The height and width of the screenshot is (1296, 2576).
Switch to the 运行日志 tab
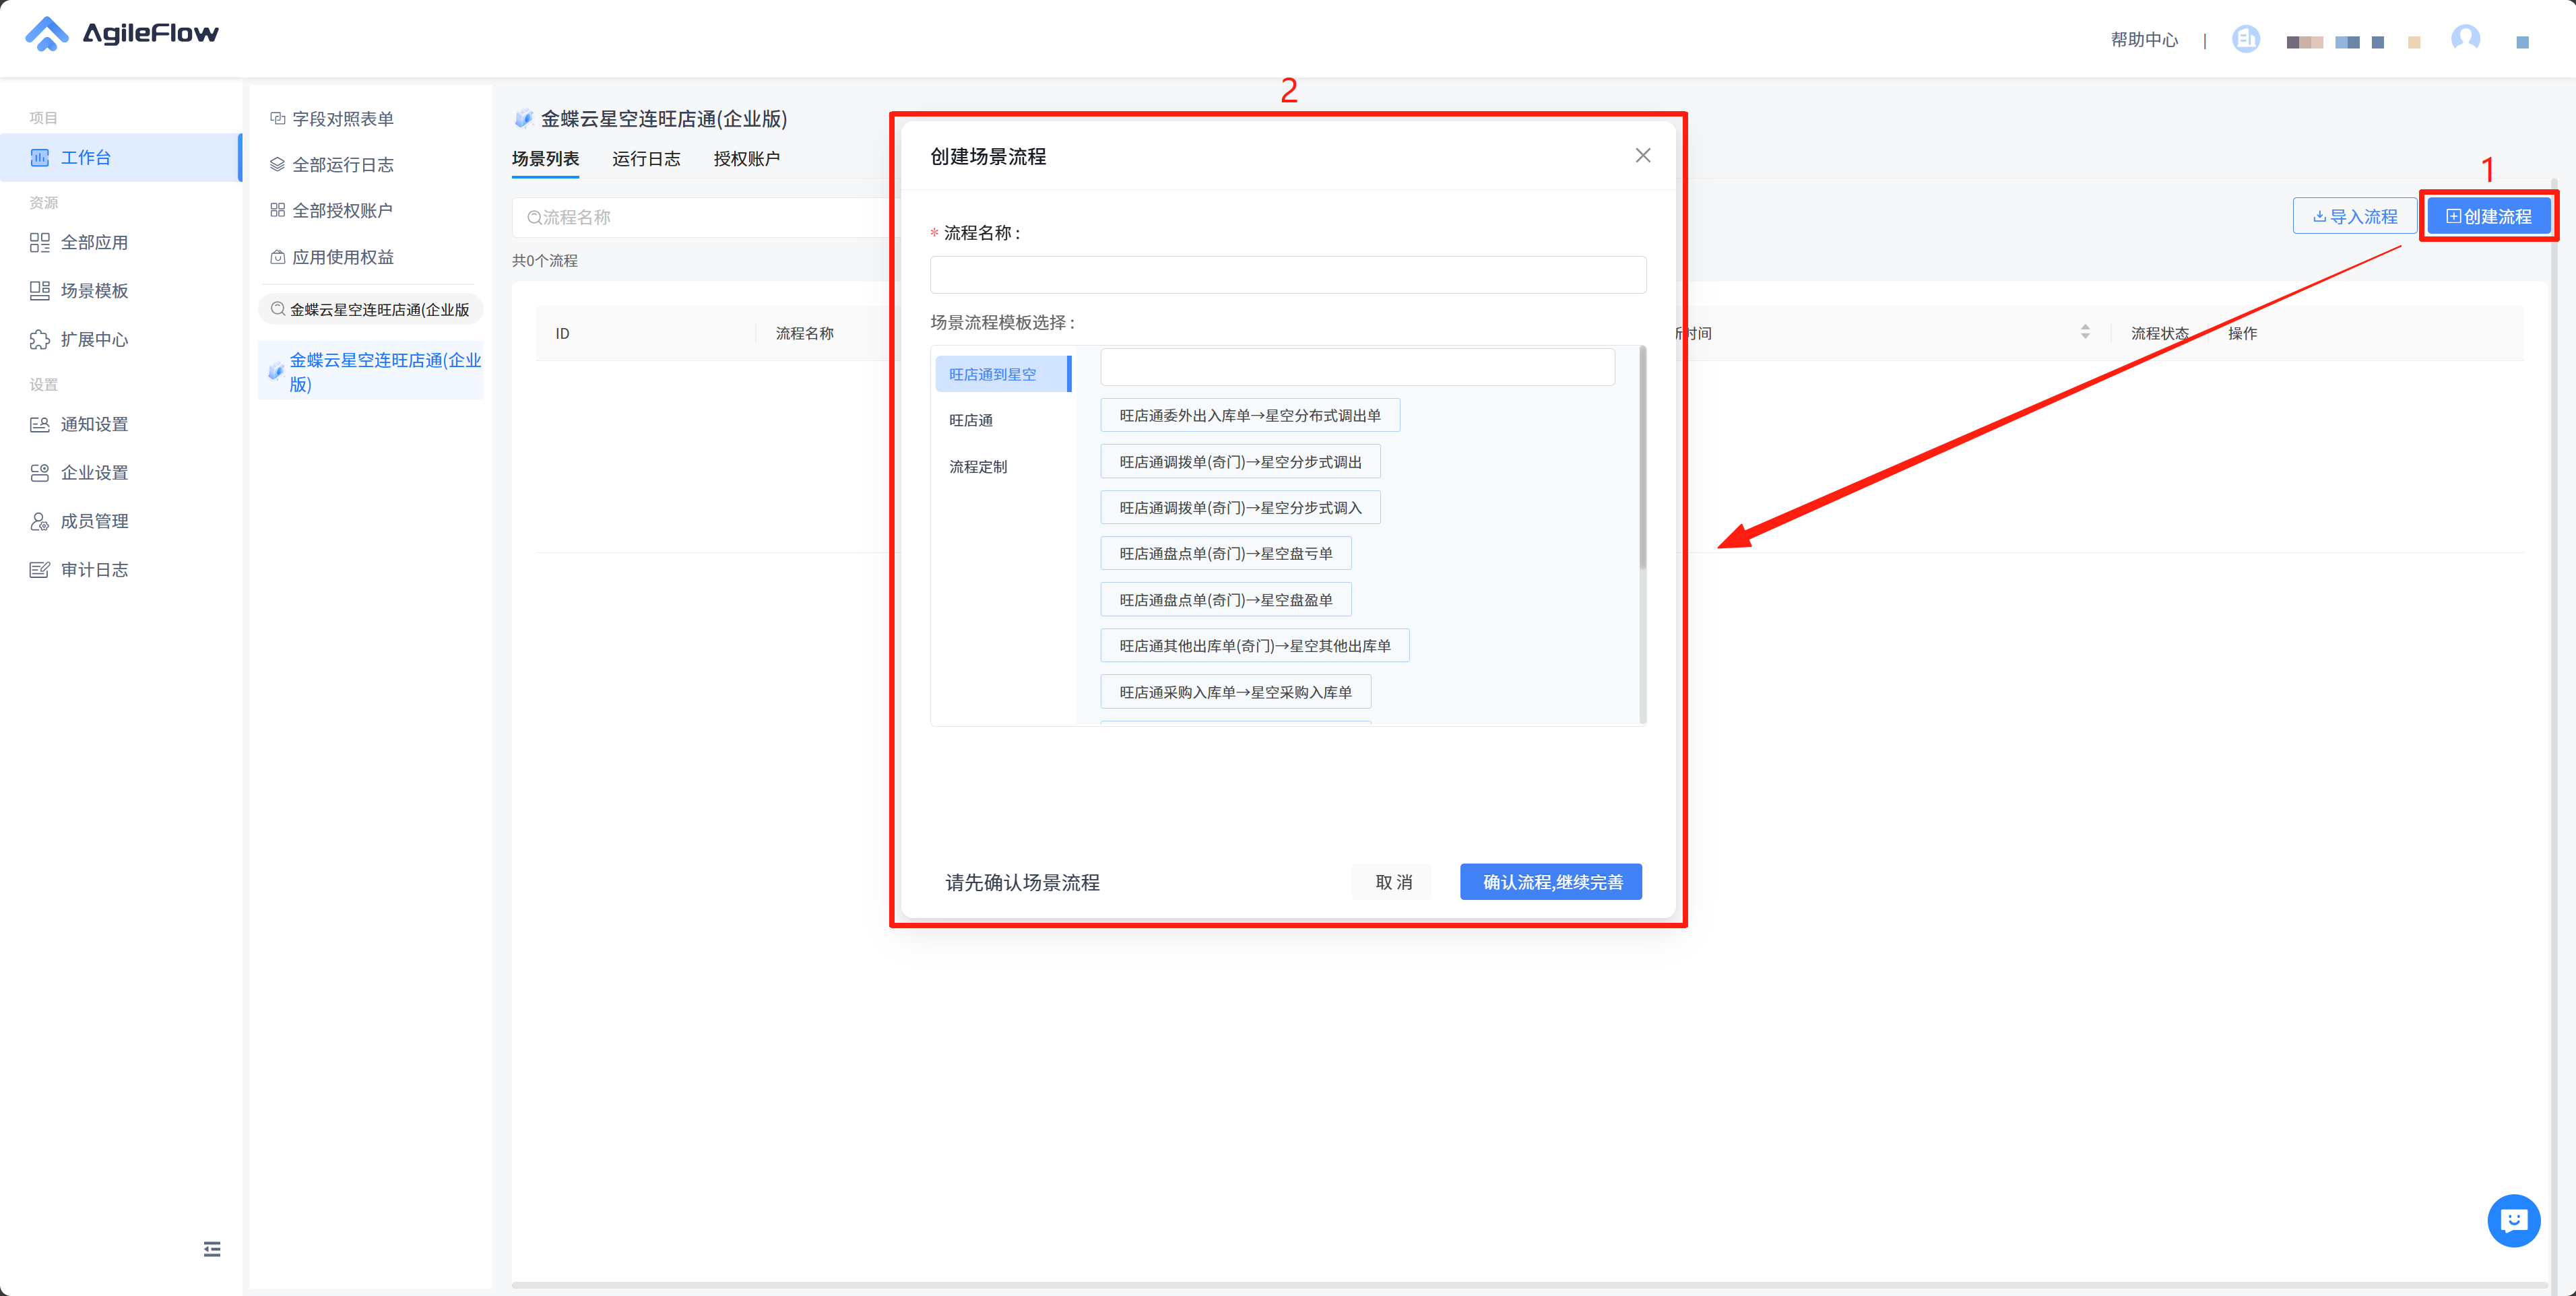click(x=646, y=158)
